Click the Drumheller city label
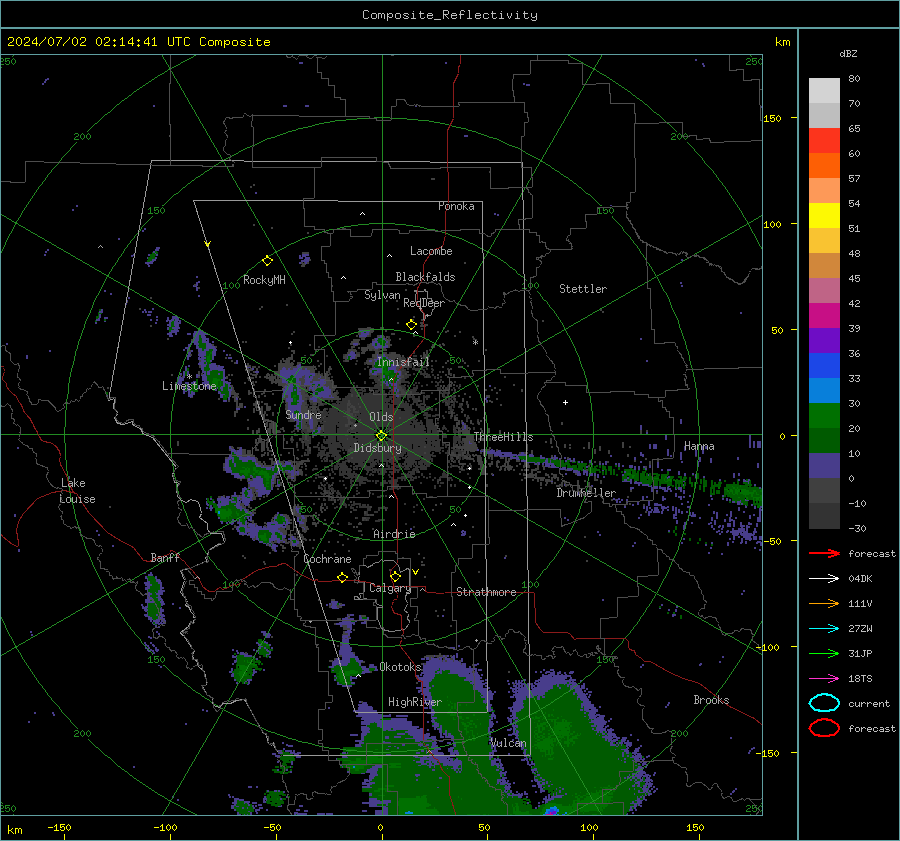 coord(586,493)
